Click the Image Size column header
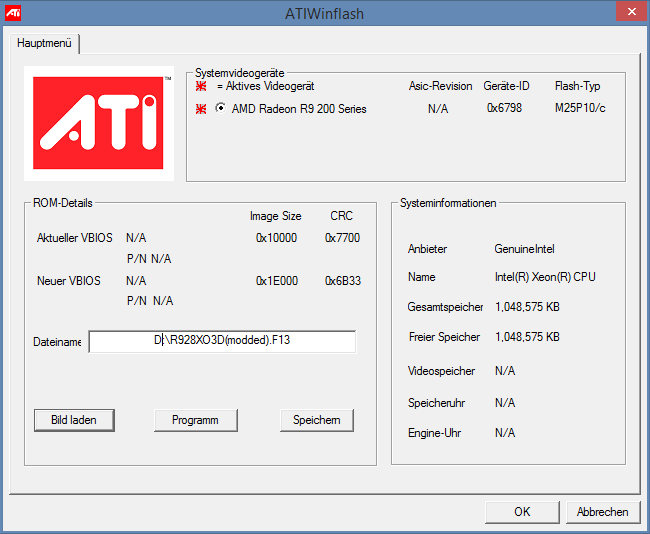This screenshot has height=534, width=650. pos(276,216)
